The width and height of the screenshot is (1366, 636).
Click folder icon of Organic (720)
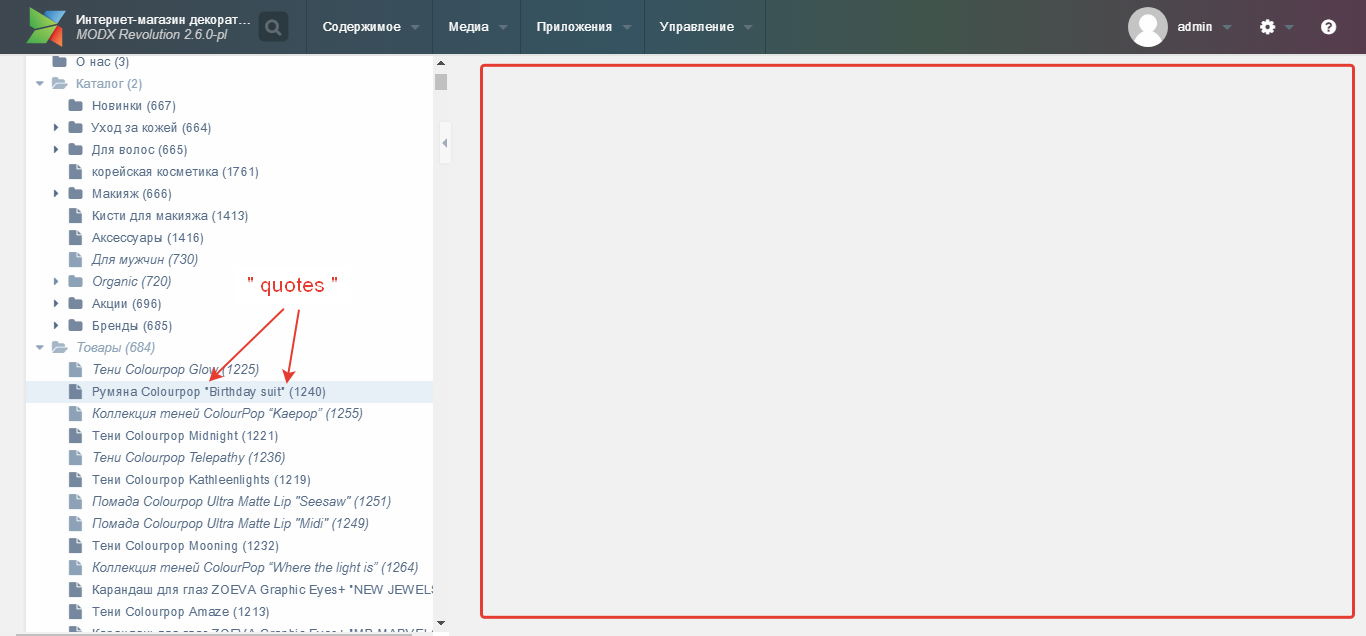[x=75, y=281]
